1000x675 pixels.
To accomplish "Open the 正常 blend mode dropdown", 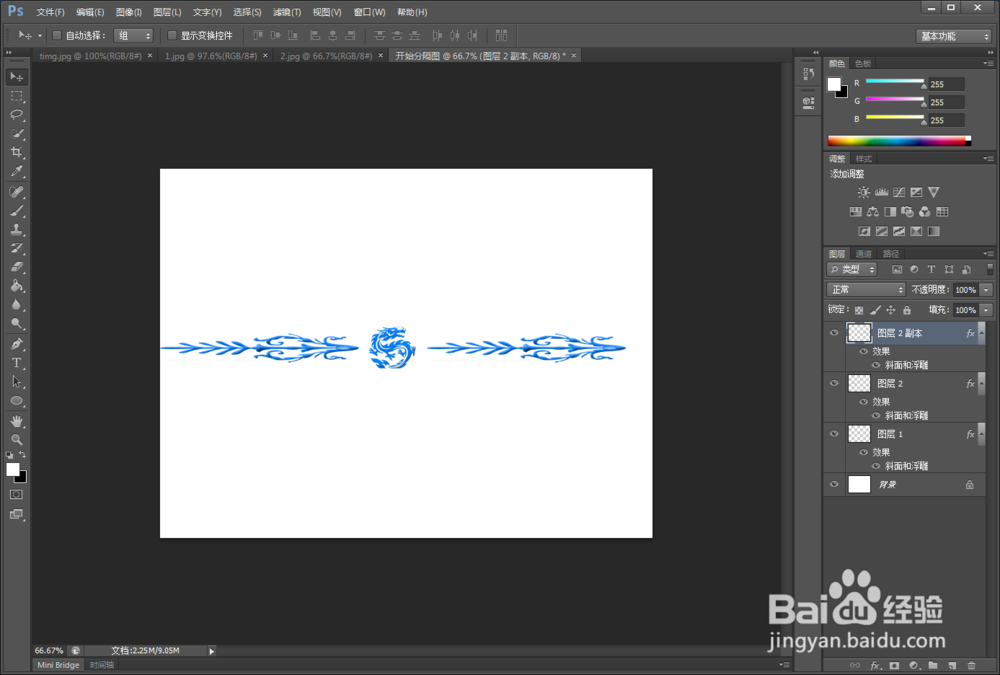I will [x=866, y=290].
